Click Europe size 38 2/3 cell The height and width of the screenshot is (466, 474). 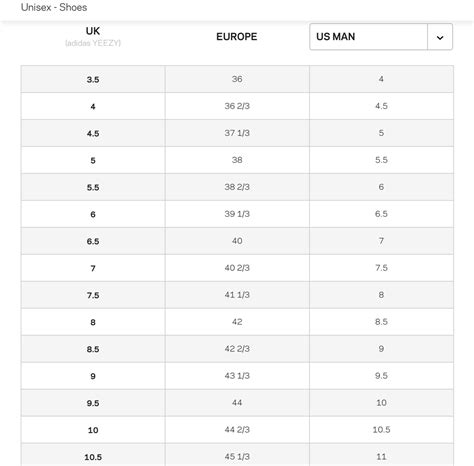tap(237, 187)
